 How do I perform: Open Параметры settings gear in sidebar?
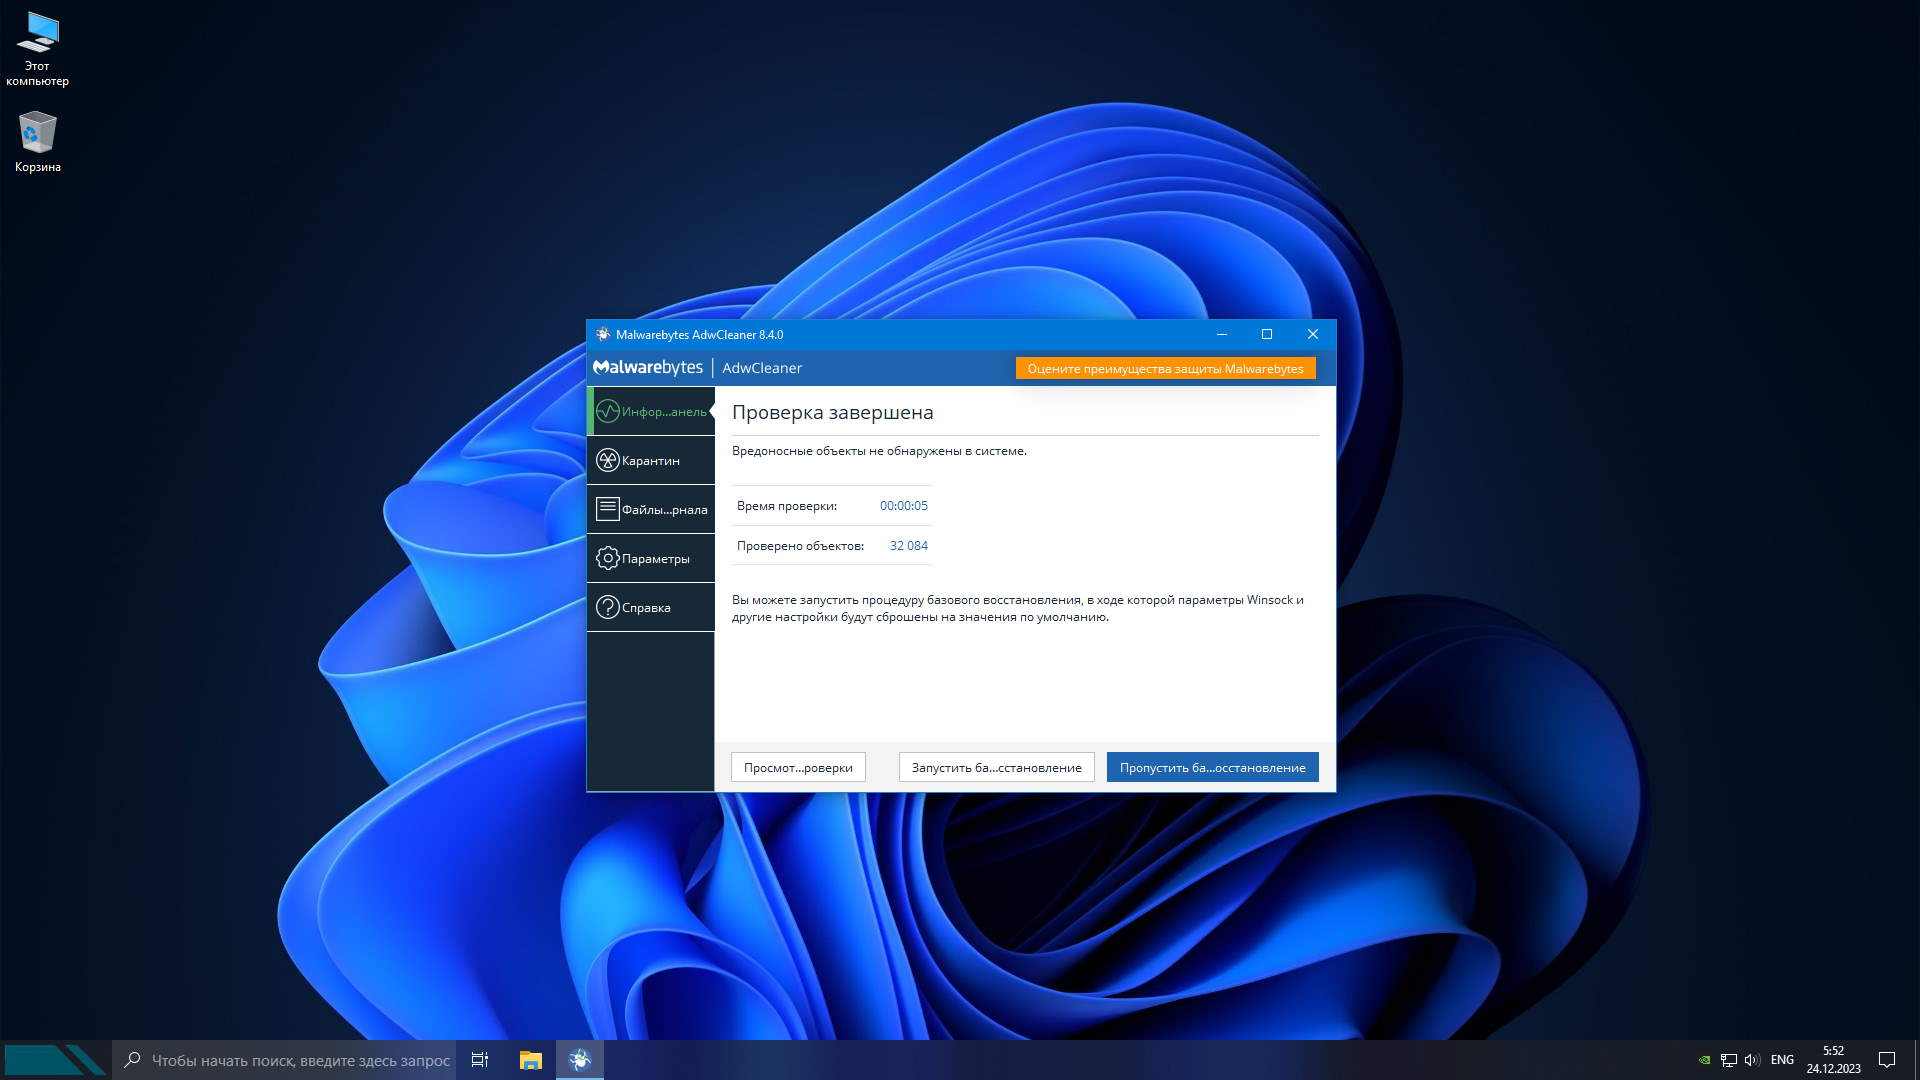pos(608,558)
